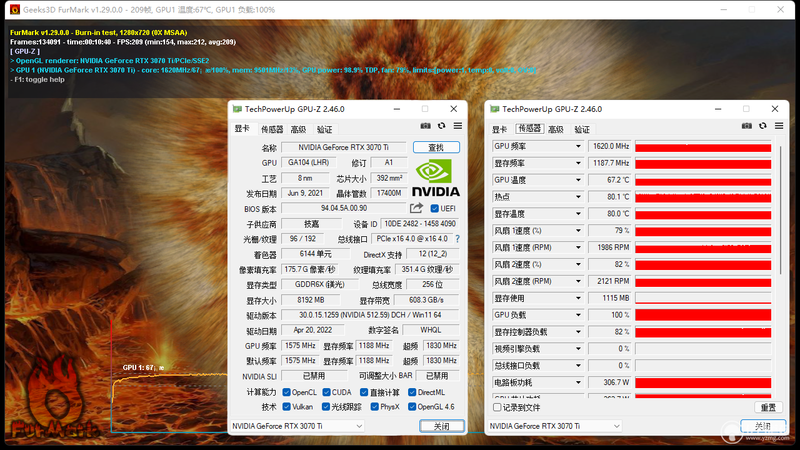Expand the 电路板功耗 sensor dropdown

(x=578, y=383)
